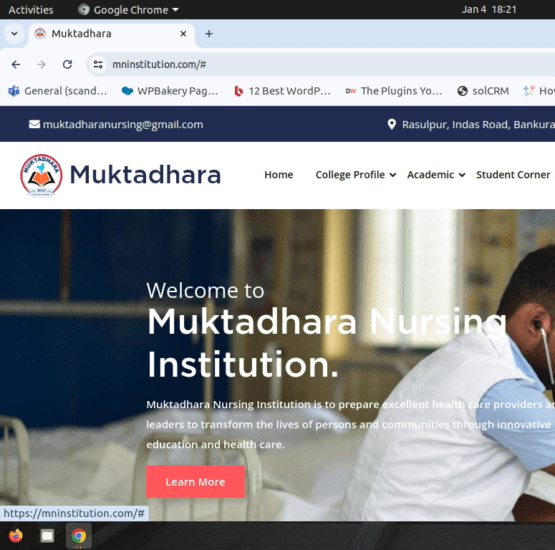
Task: Click the email envelope icon
Action: tap(34, 124)
